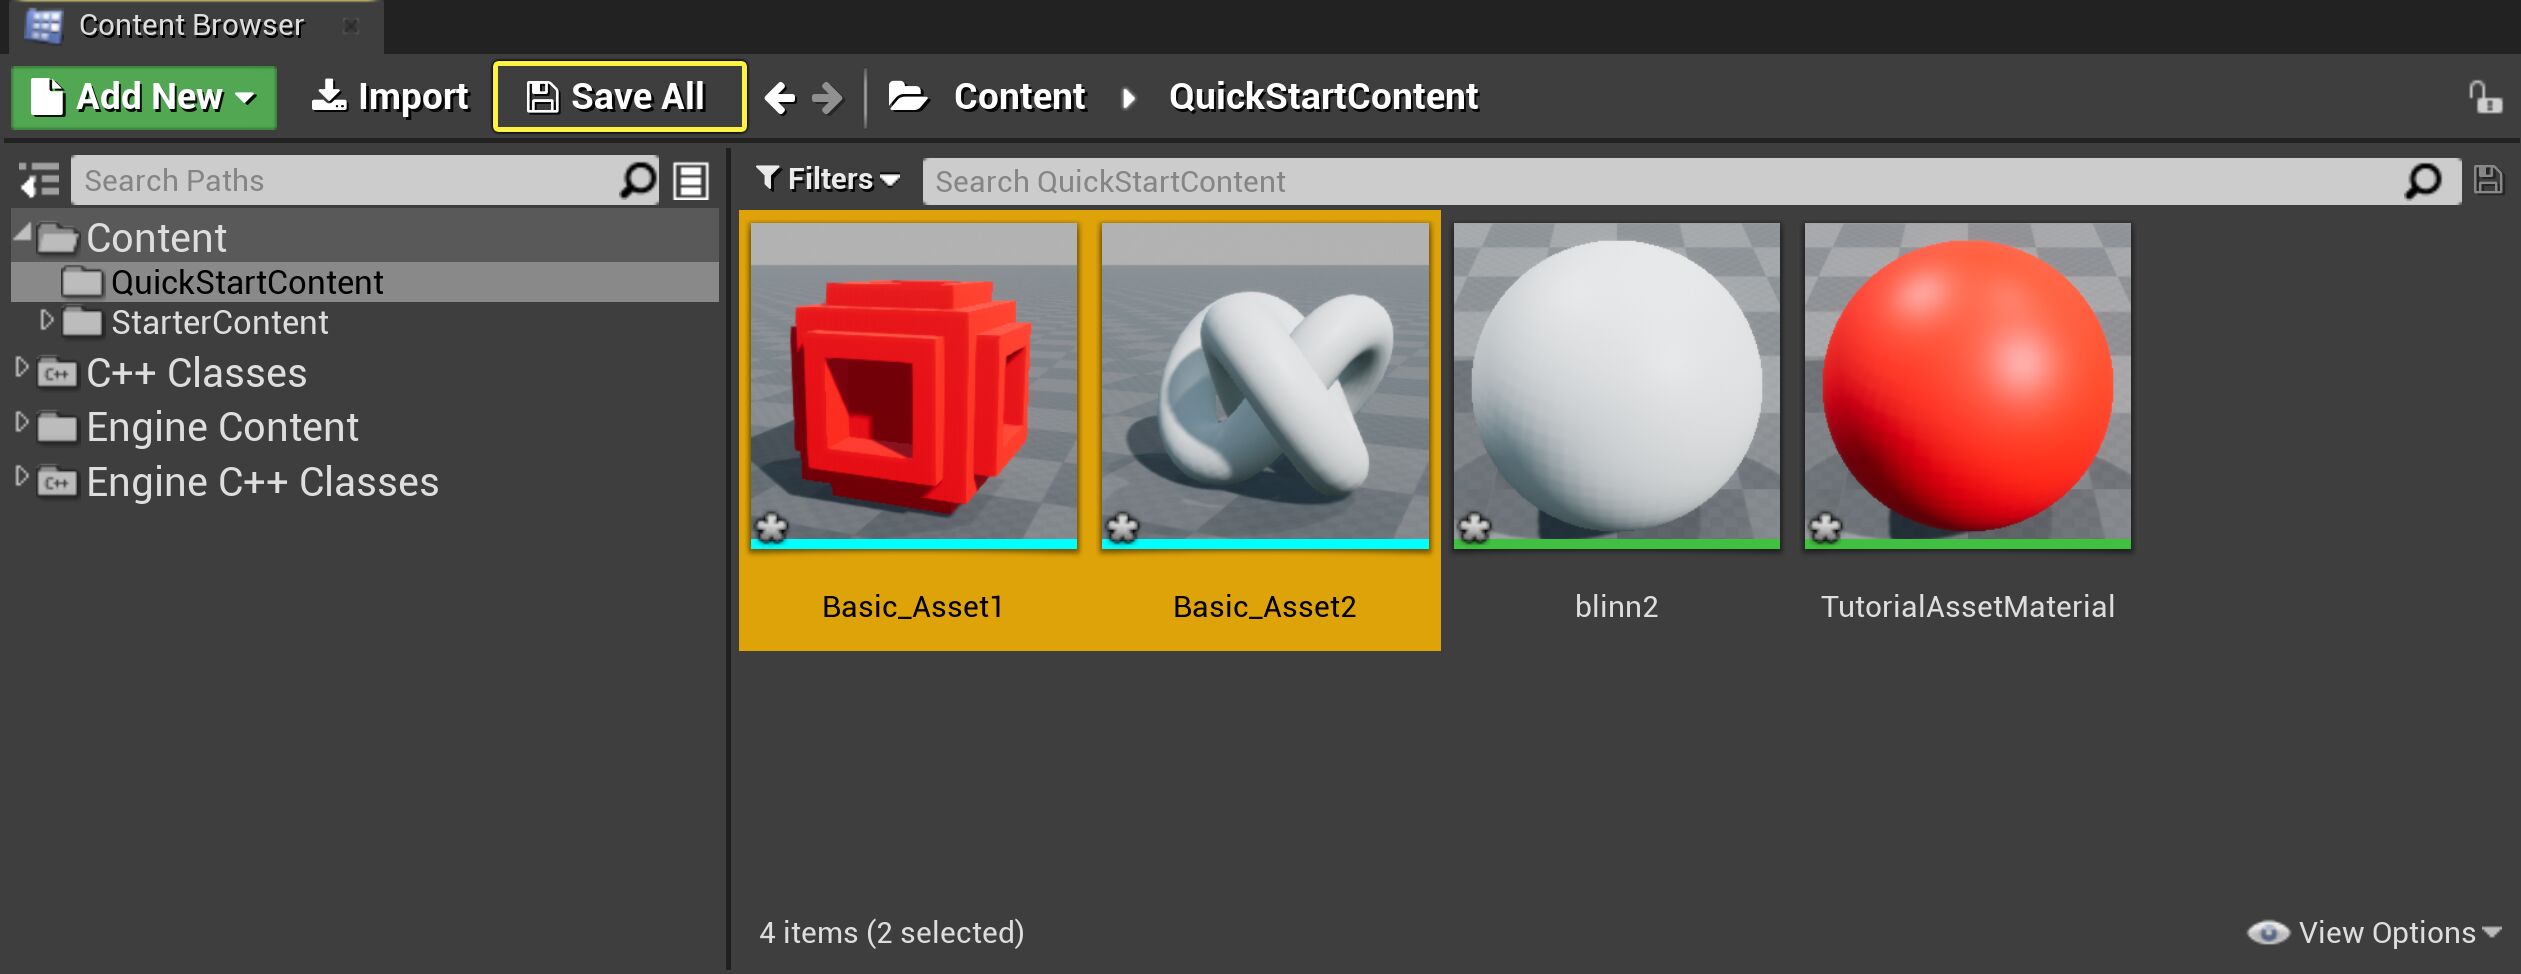This screenshot has width=2521, height=974.
Task: Click the magnifier in the asset search bar
Action: coord(2424,181)
